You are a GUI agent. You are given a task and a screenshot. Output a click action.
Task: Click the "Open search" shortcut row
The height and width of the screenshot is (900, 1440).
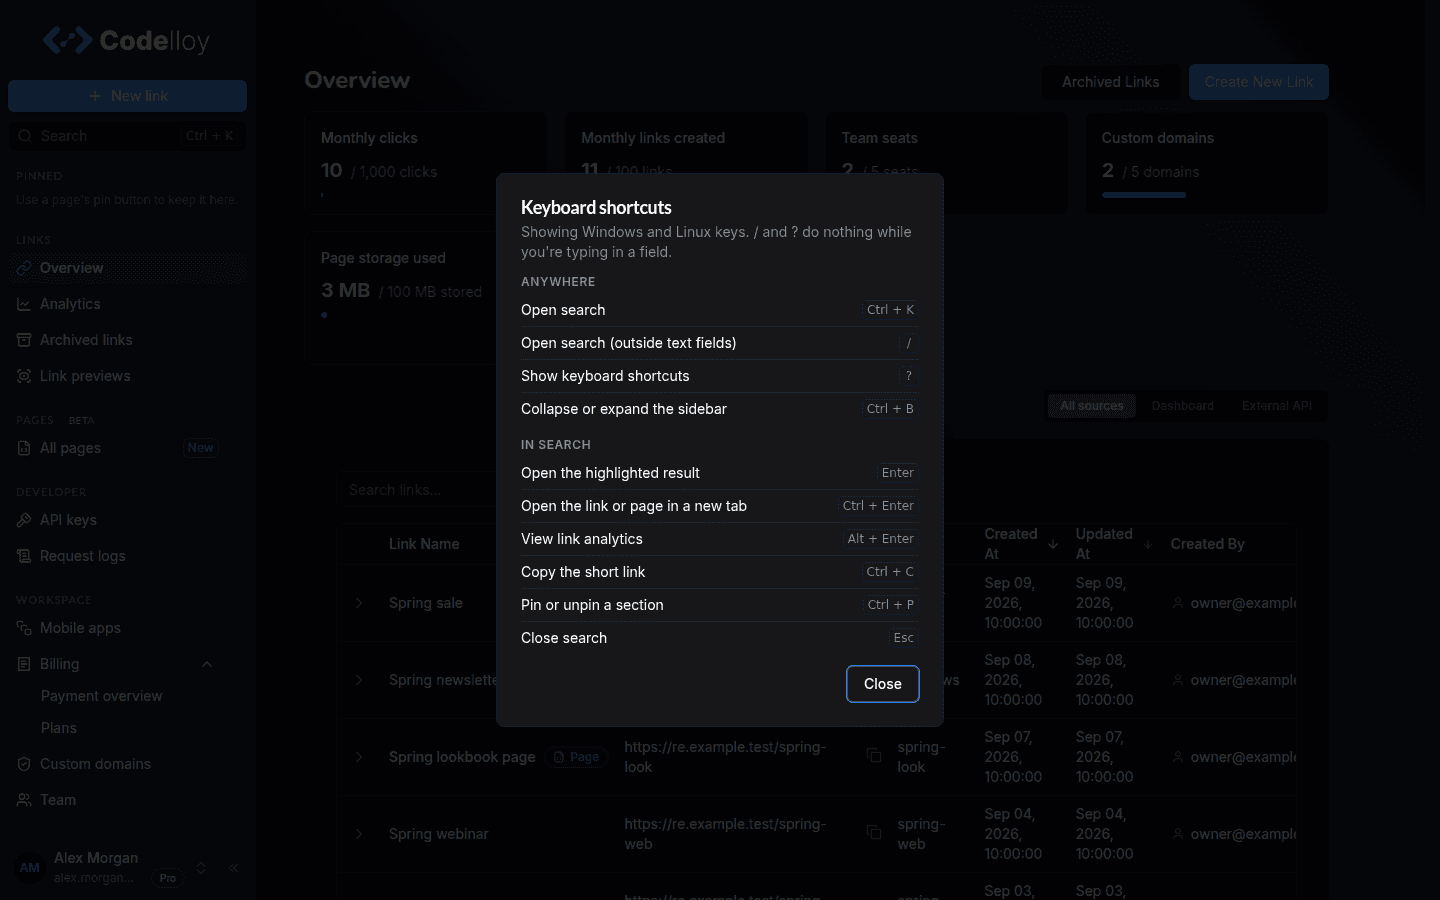[719, 310]
